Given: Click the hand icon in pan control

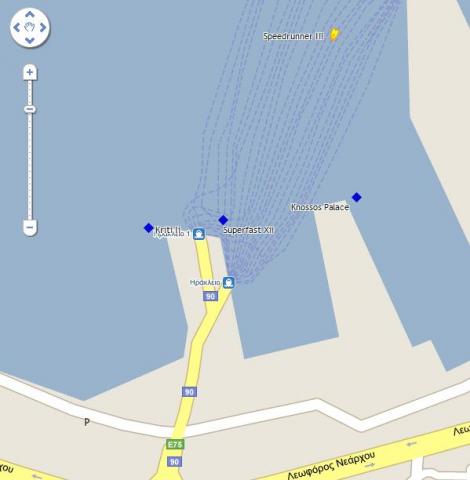Looking at the screenshot, I should coord(30,27).
